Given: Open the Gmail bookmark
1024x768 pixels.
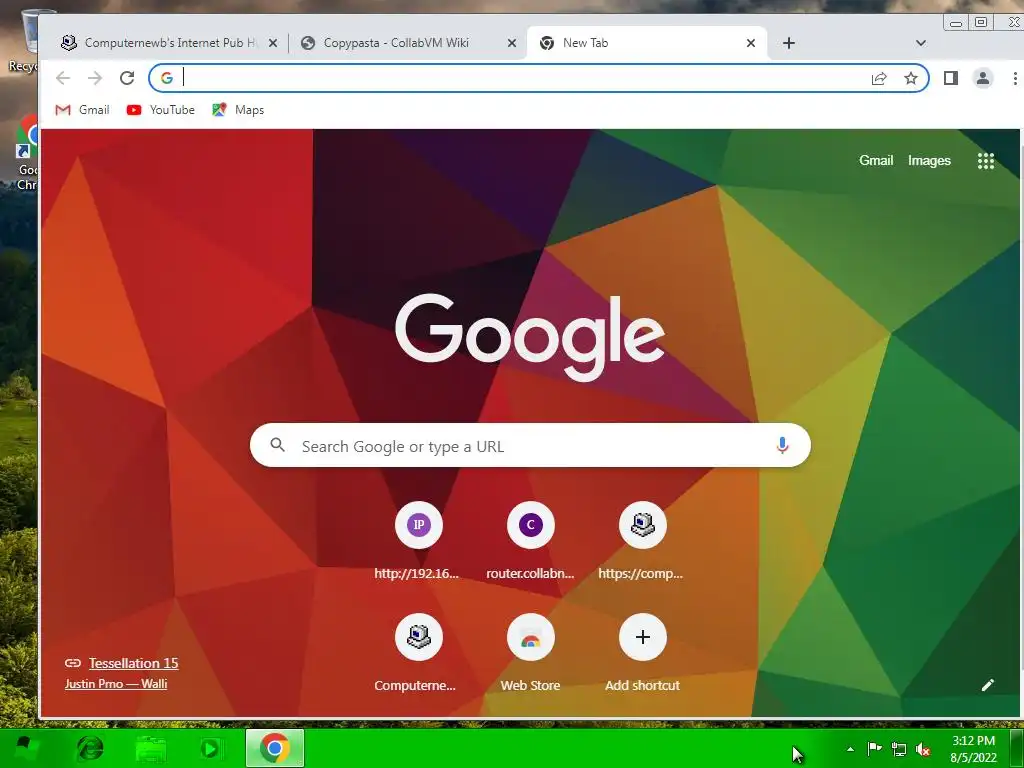Looking at the screenshot, I should (82, 110).
